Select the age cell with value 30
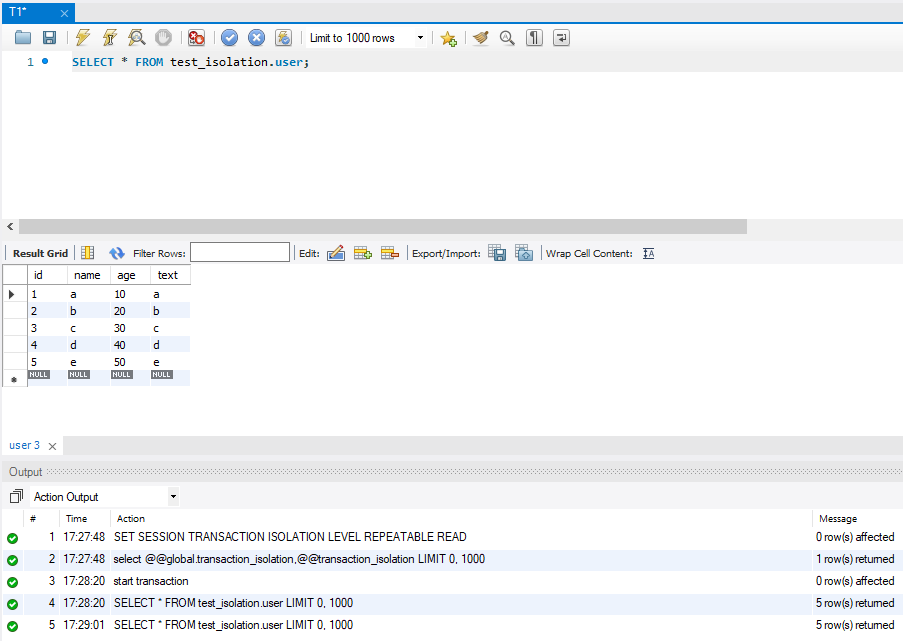This screenshot has width=903, height=641. click(x=130, y=328)
